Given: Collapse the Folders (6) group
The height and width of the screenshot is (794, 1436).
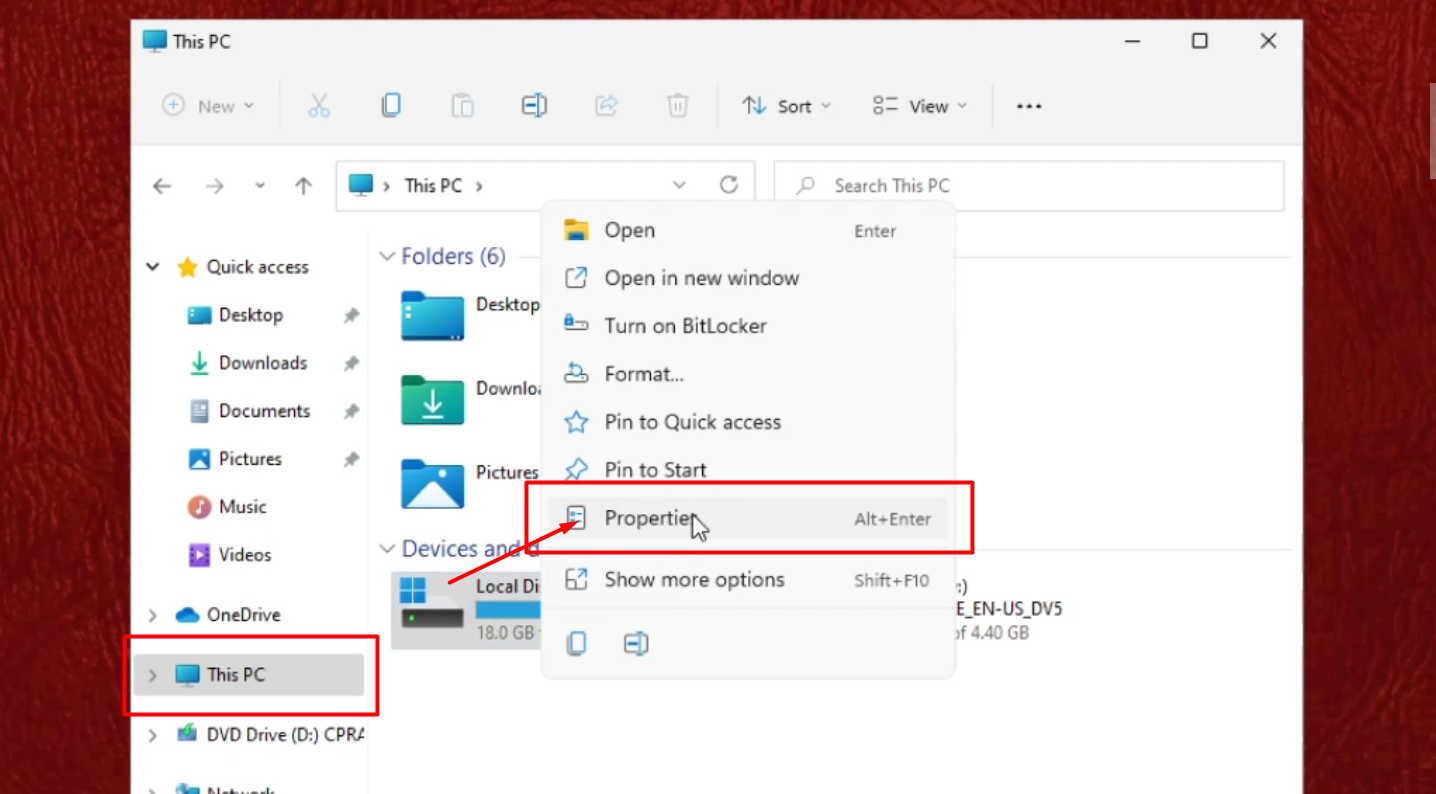Looking at the screenshot, I should coord(387,257).
